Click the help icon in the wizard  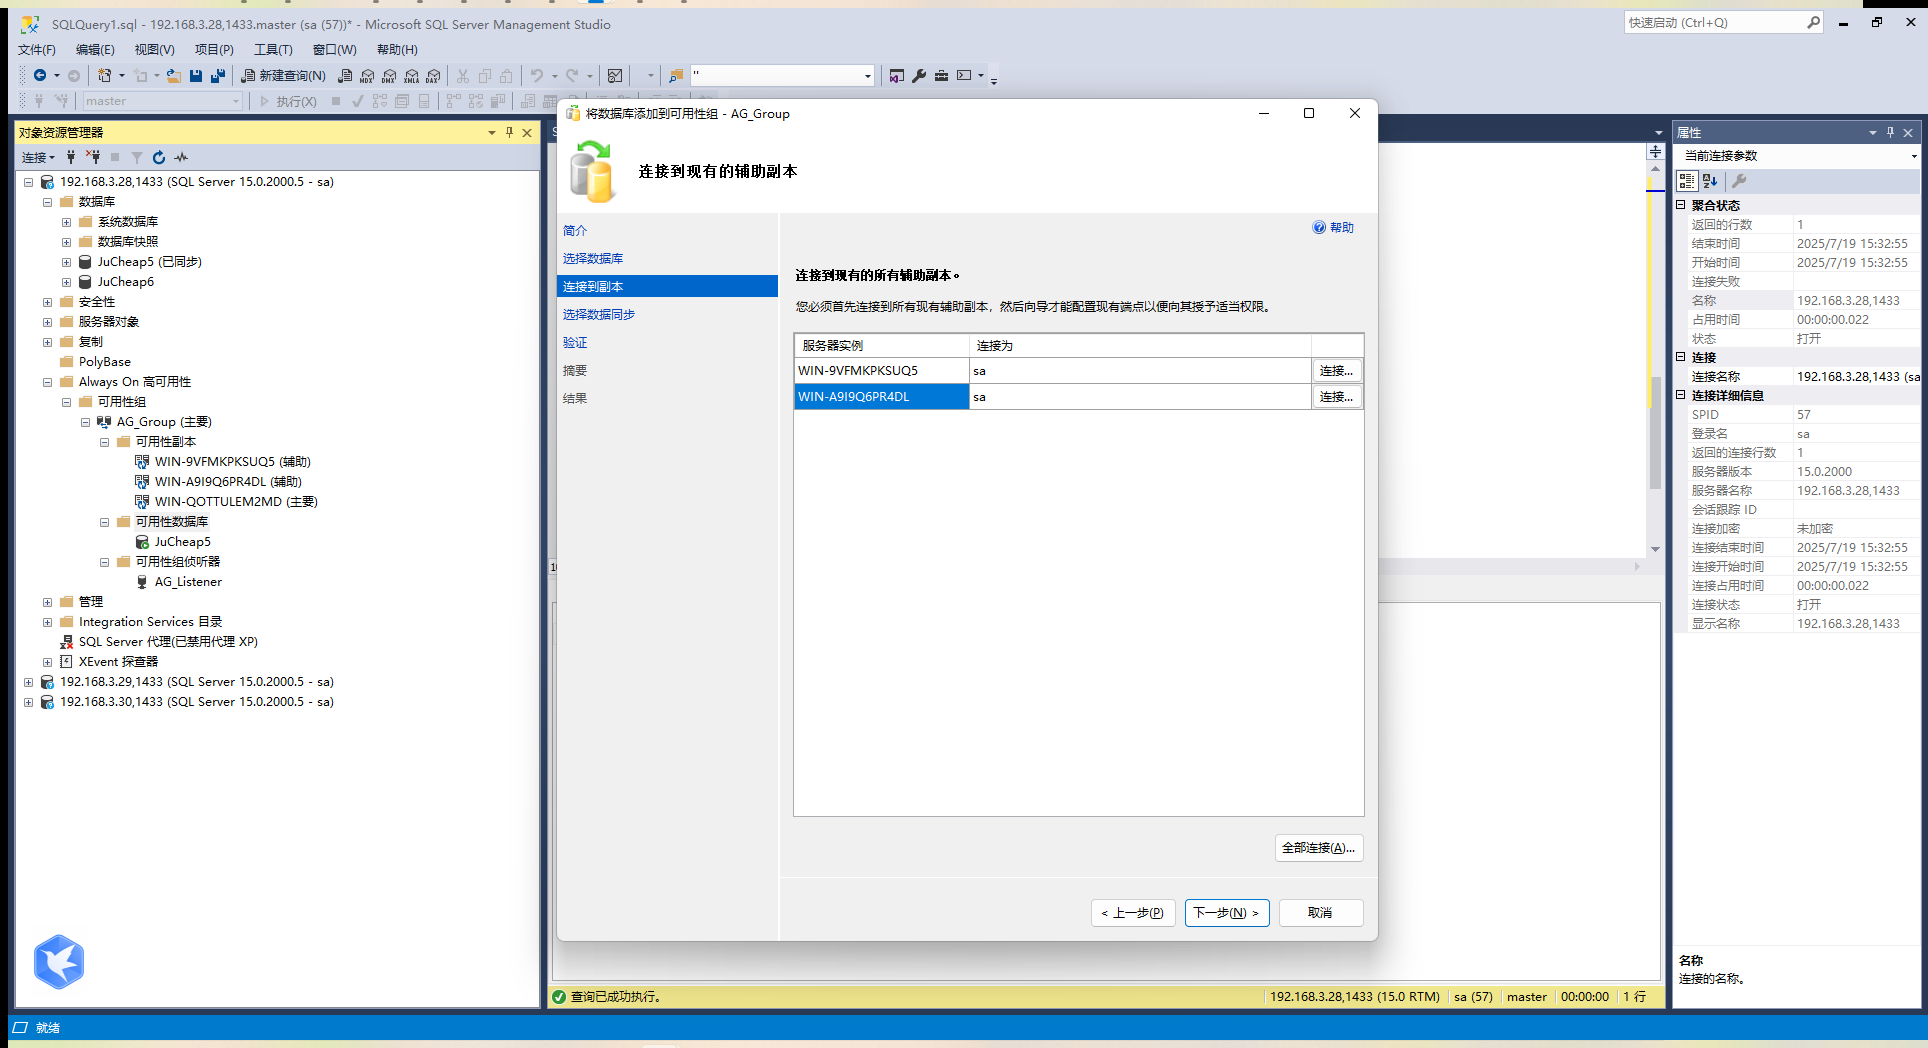(1319, 227)
